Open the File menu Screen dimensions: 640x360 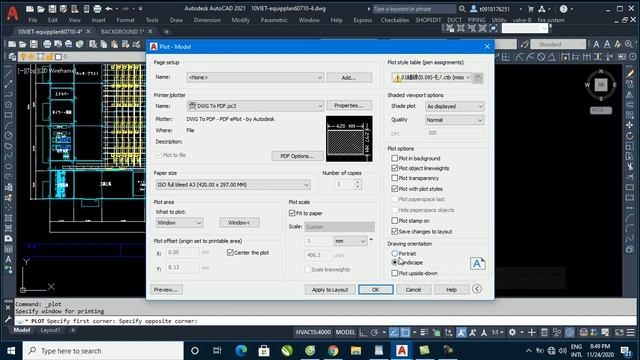point(33,20)
